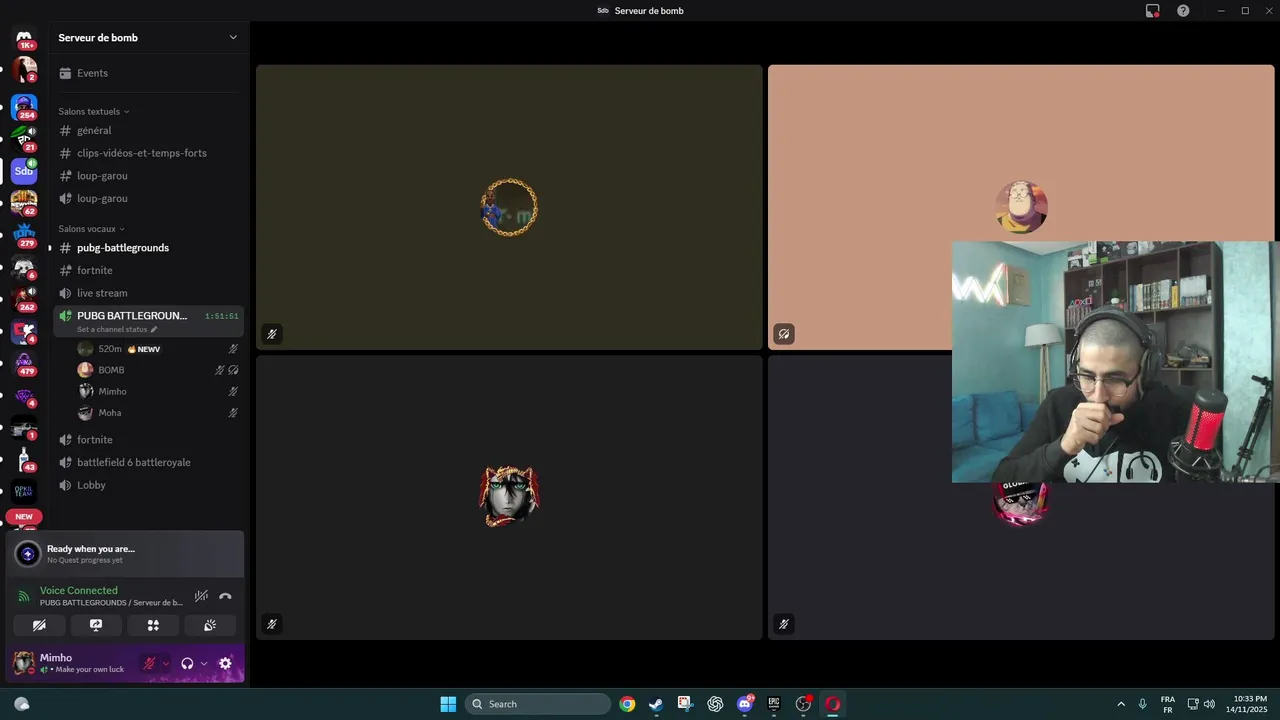Click the NEW unread indicator in server list
This screenshot has width=1280, height=720.
[24, 517]
